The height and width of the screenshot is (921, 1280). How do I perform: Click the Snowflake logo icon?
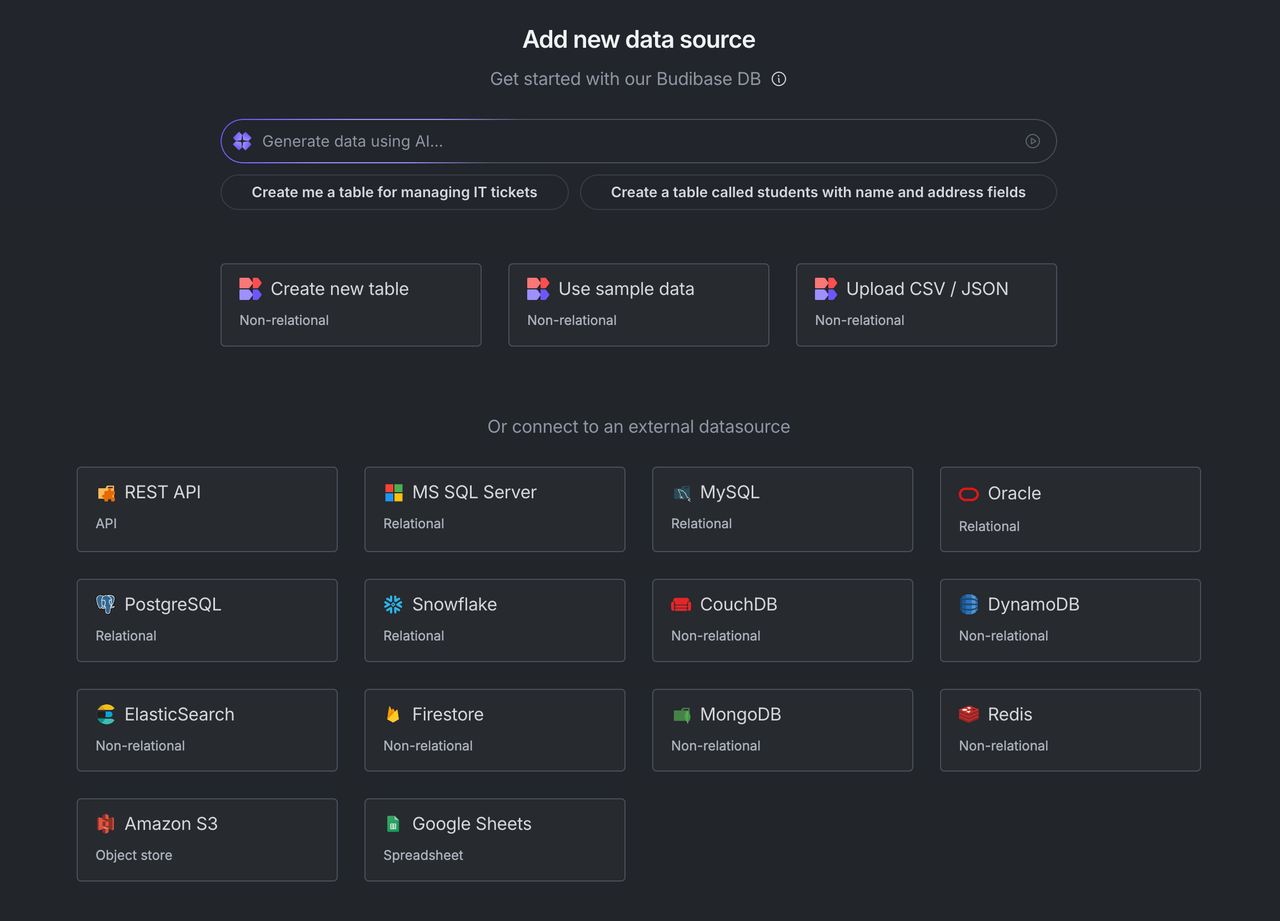[393, 604]
